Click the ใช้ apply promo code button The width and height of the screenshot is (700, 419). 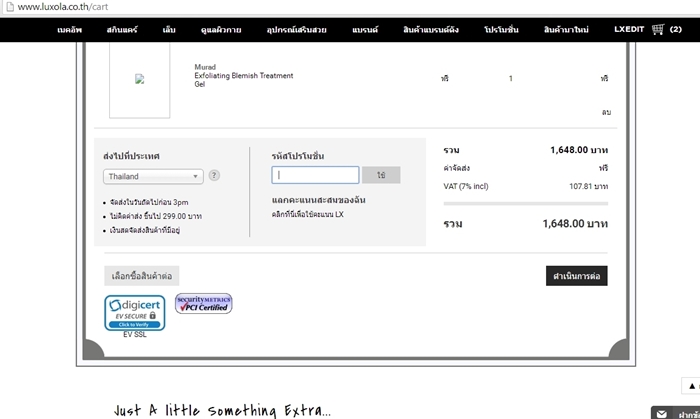[381, 175]
